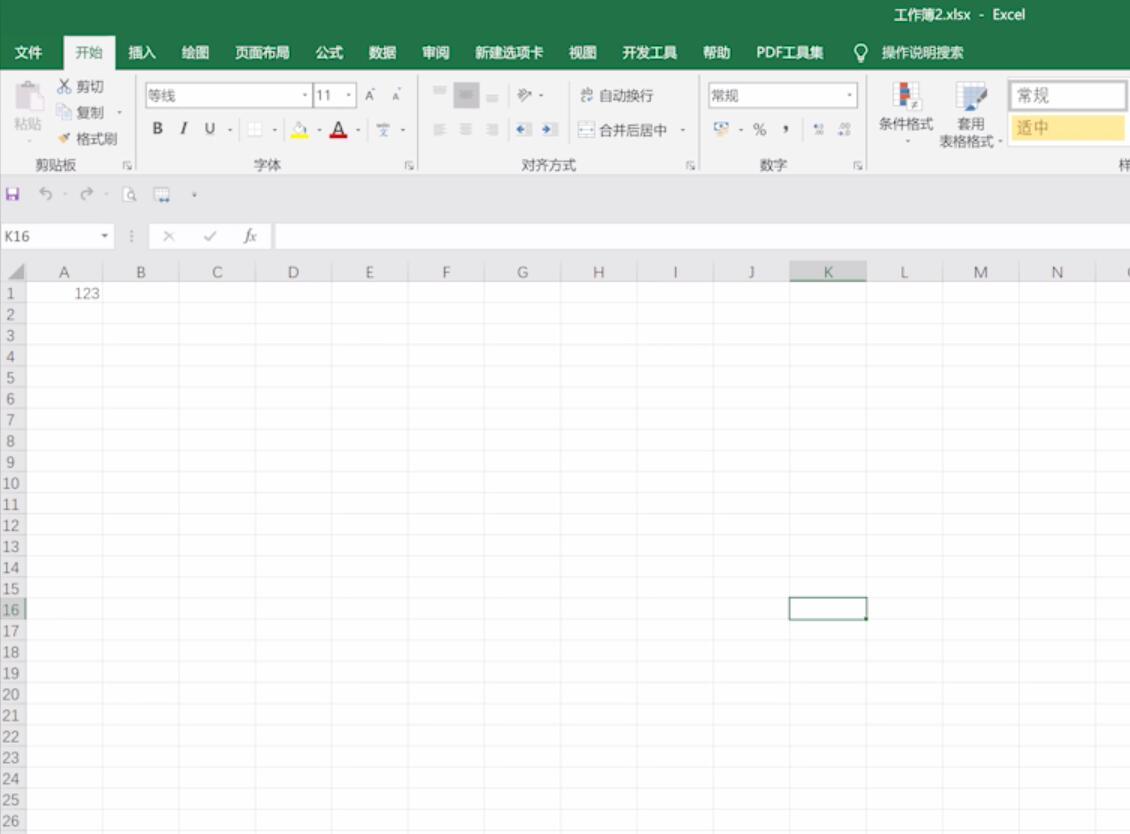Toggle top vertical alignment
1130x834 pixels.
[x=440, y=94]
